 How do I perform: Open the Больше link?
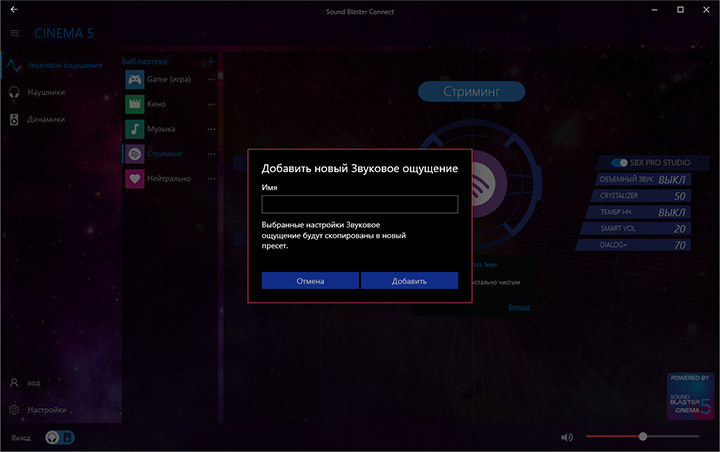(519, 307)
